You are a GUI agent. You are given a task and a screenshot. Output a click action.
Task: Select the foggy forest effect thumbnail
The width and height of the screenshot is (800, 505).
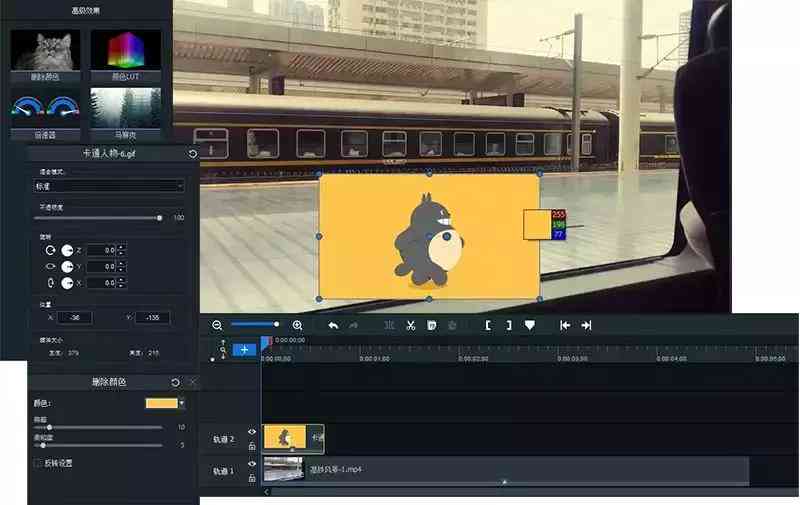[126, 108]
